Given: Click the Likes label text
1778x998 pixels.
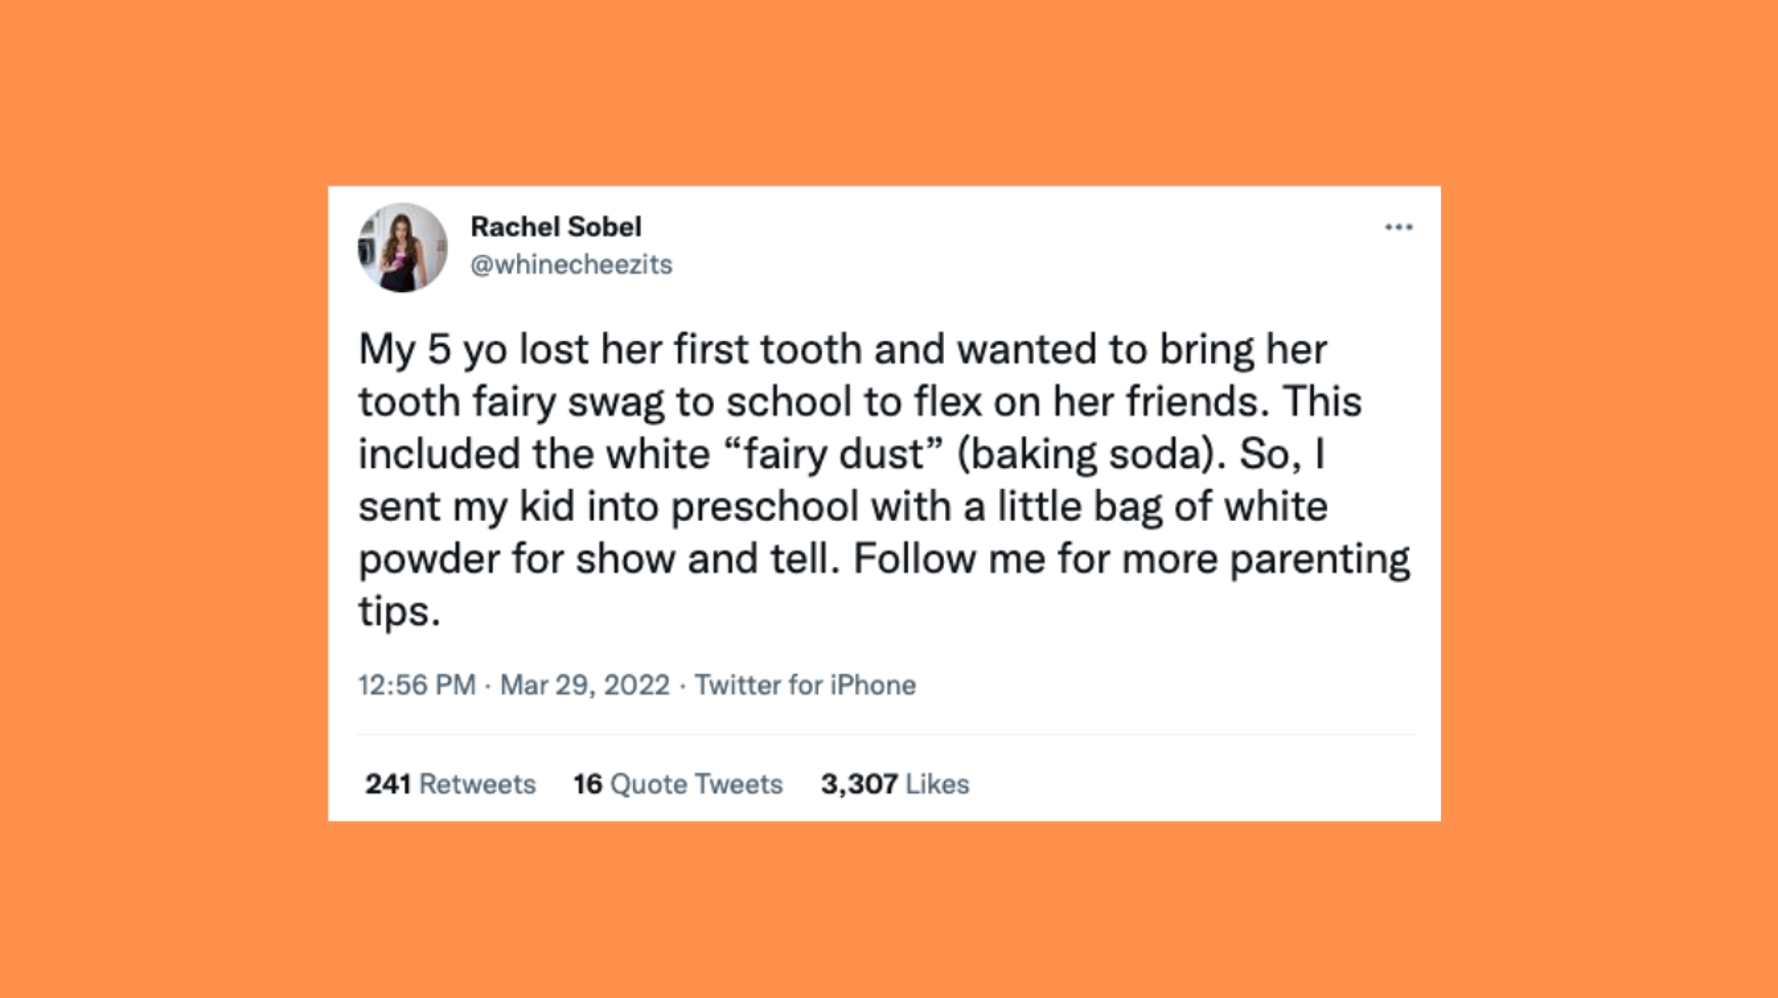Looking at the screenshot, I should pyautogui.click(x=936, y=784).
